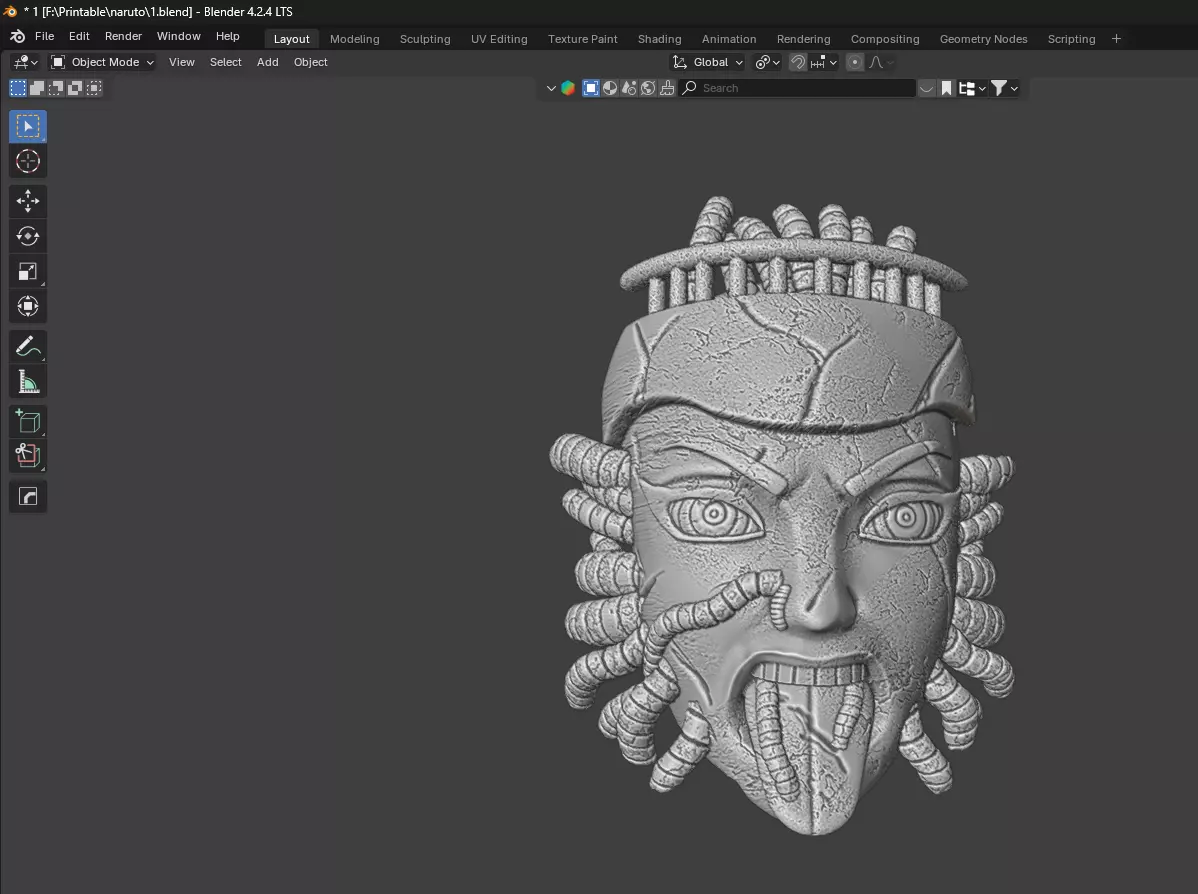The height and width of the screenshot is (894, 1198).
Task: Select the Annotate pencil tool
Action: [28, 346]
